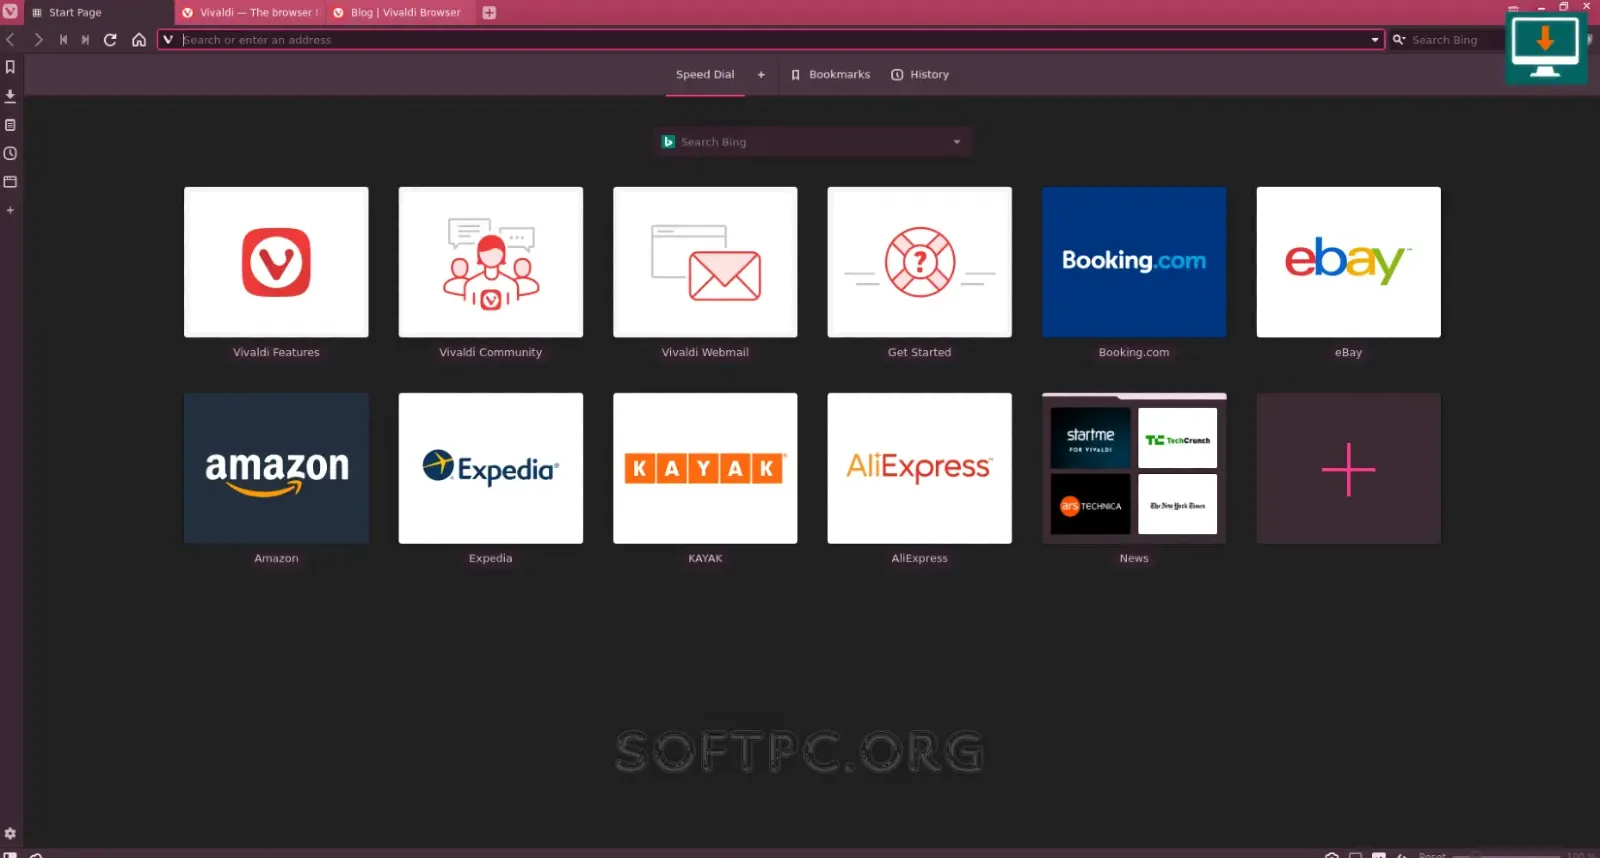Open the Get Started speed dial
The width and height of the screenshot is (1600, 858).
tap(920, 262)
